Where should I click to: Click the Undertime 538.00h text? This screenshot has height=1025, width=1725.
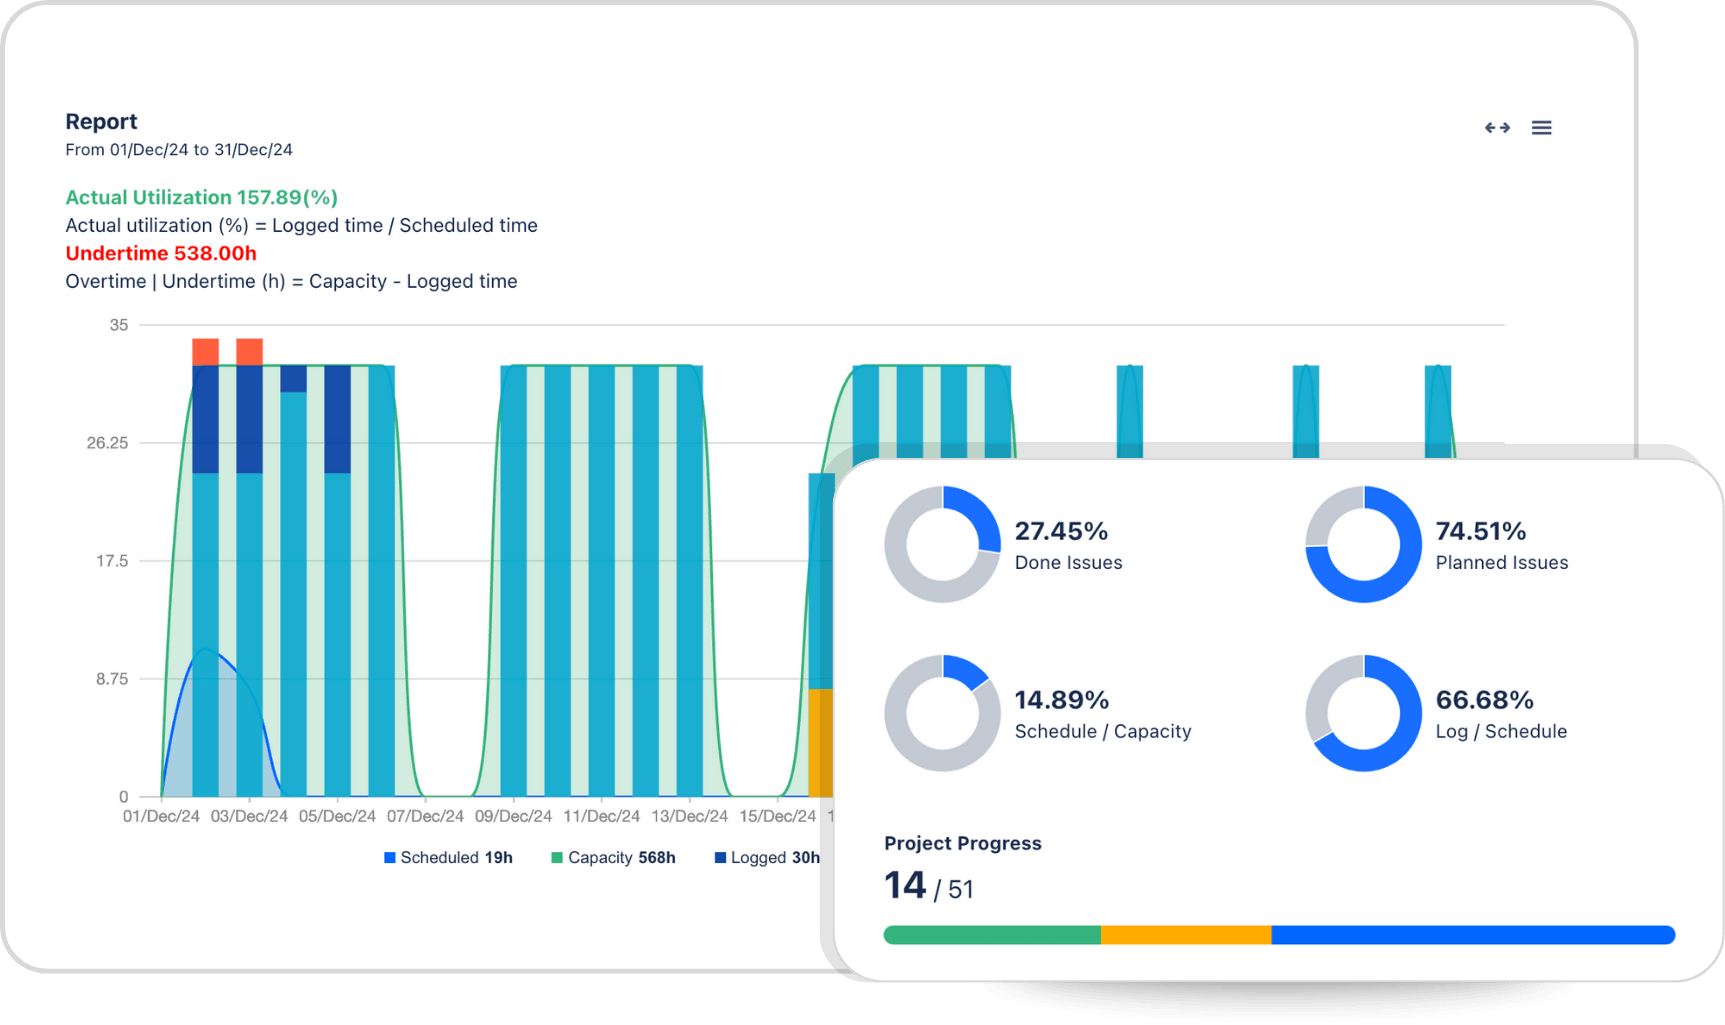160,253
